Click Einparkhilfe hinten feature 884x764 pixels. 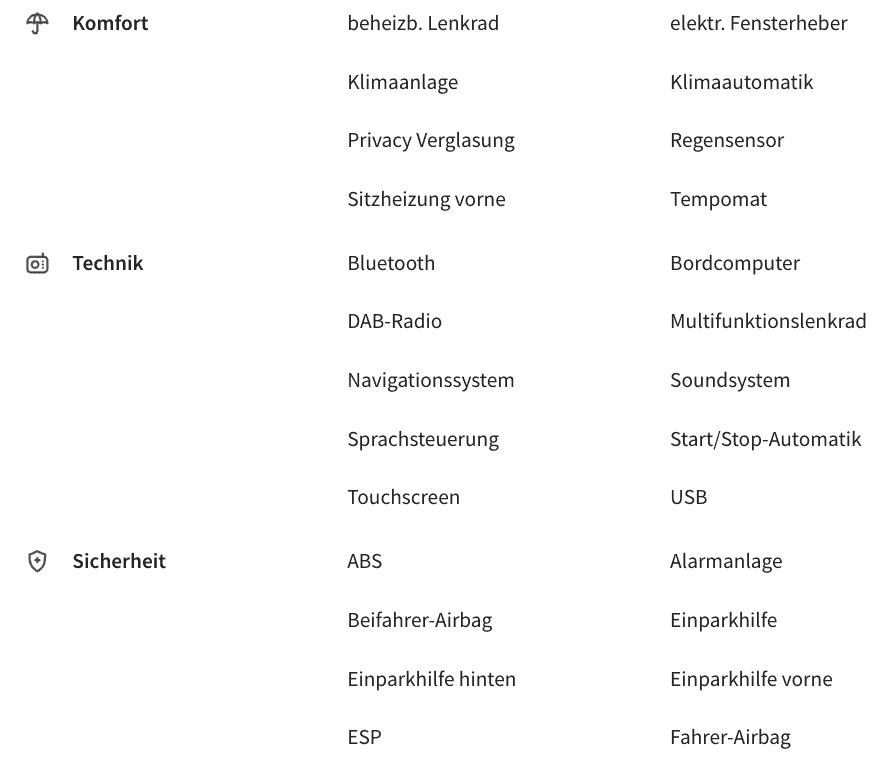(432, 680)
